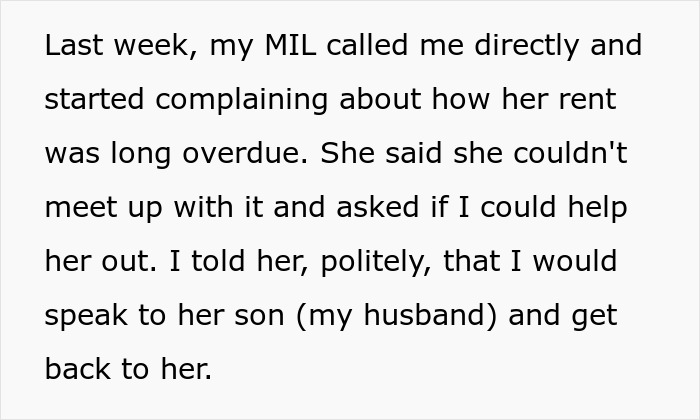Click the word "started"
This screenshot has height=420, width=700.
94,99
